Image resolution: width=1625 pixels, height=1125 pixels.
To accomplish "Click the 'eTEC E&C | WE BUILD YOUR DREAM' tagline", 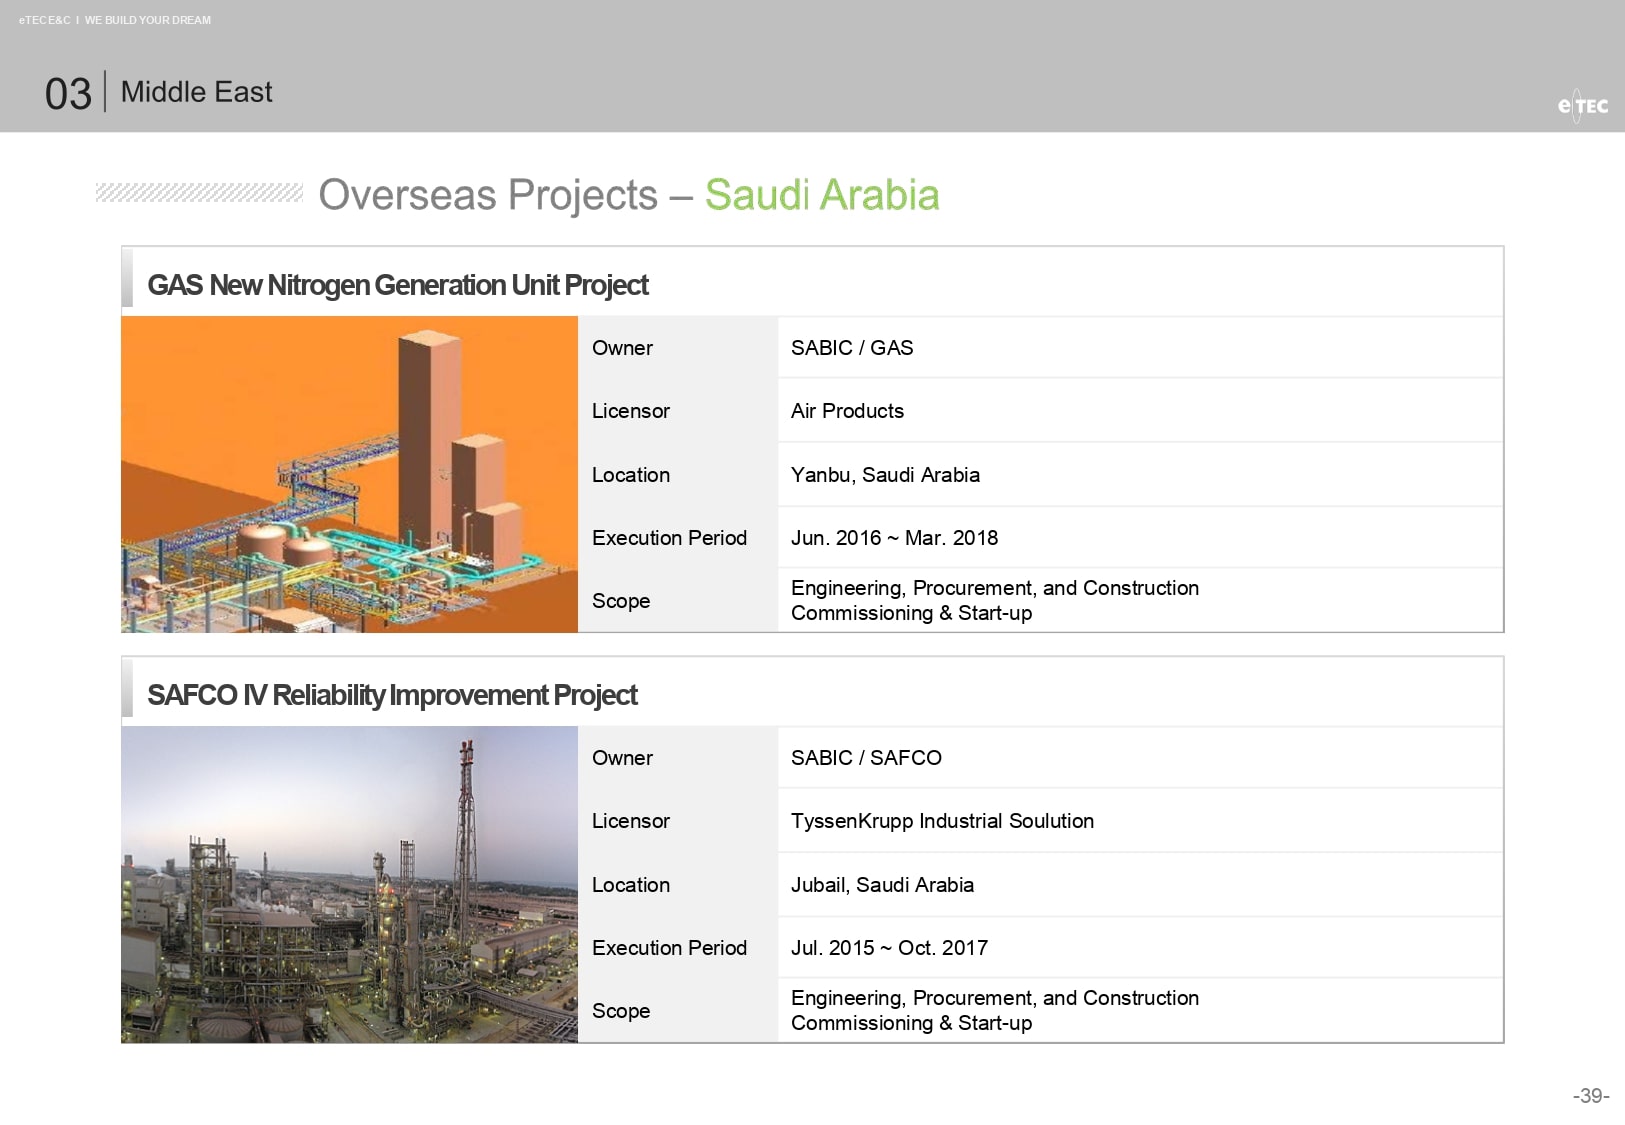I will [x=115, y=20].
